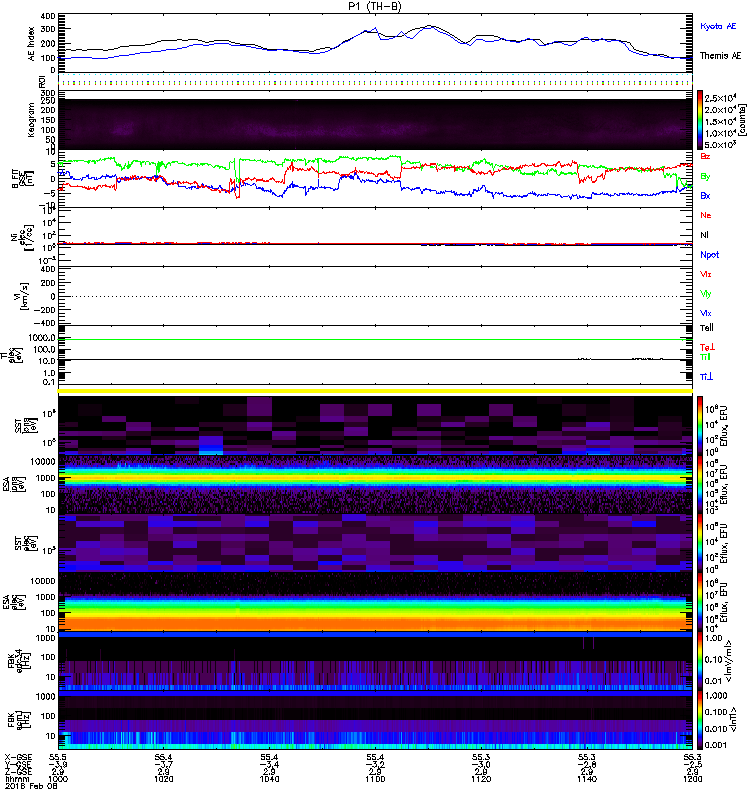Click the P1 (TH-B) plot title
Image resolution: width=750 pixels, height=800 pixels.
(x=375, y=6)
